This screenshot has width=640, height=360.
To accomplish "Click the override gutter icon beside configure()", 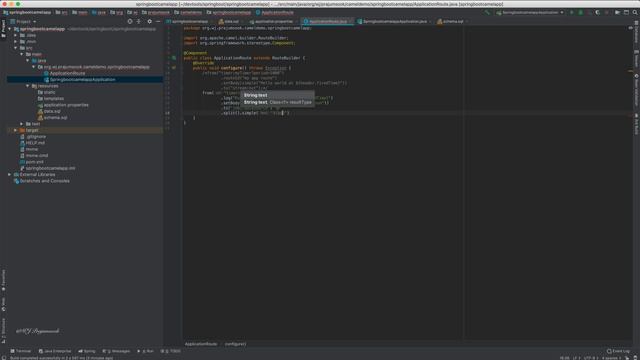I will [x=174, y=68].
